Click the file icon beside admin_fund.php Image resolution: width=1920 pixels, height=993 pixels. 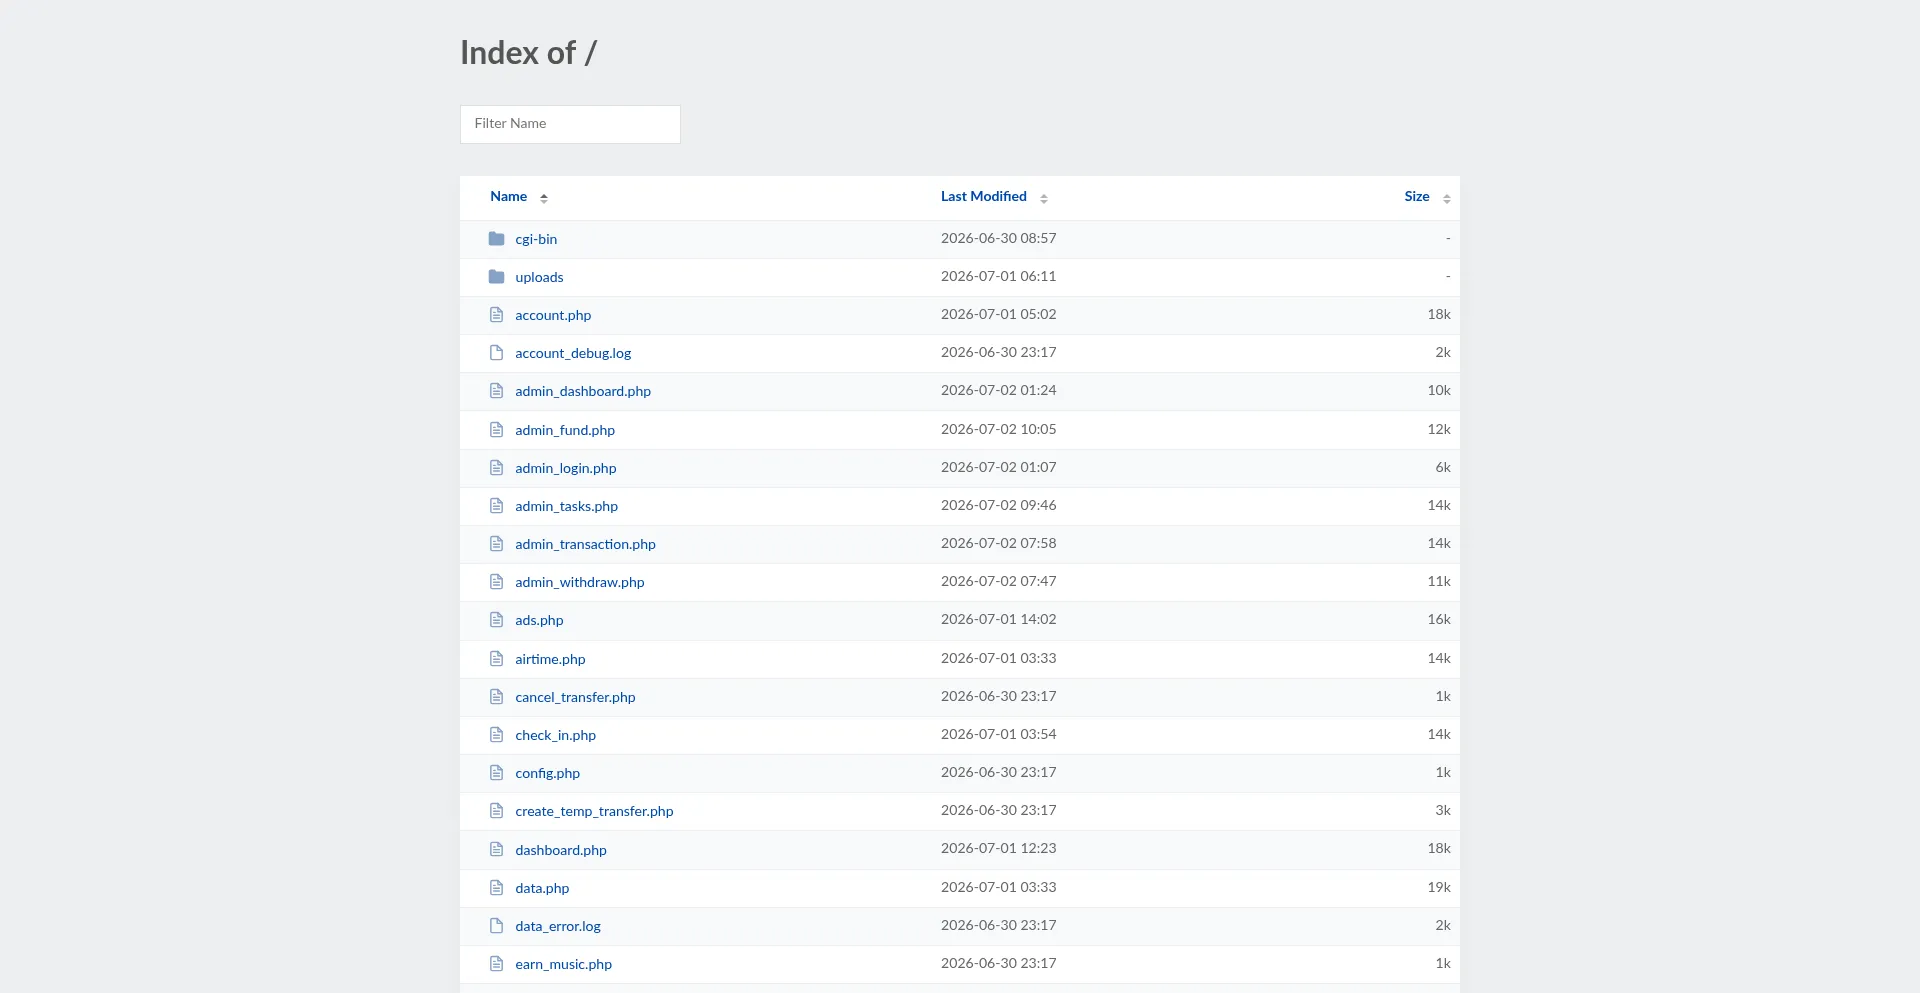tap(496, 430)
